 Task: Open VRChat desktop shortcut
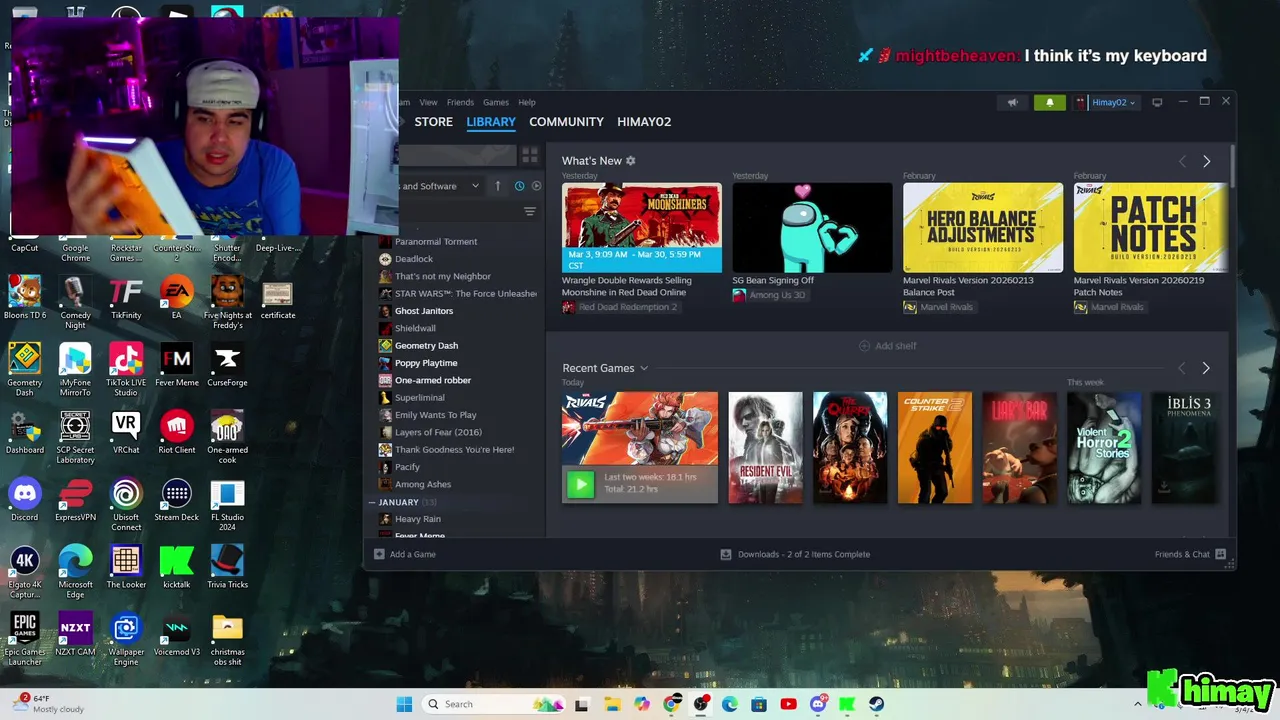click(x=126, y=433)
